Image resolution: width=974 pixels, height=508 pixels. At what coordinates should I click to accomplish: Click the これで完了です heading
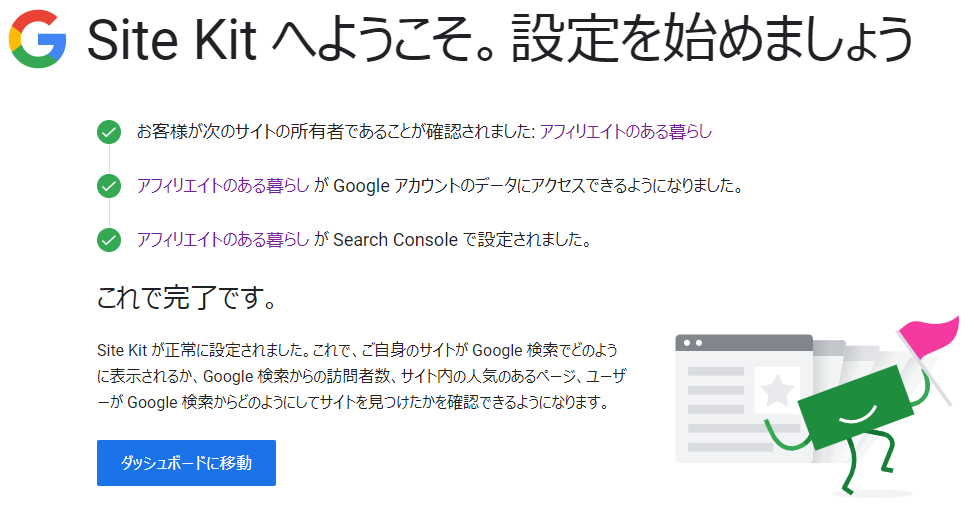pos(187,297)
